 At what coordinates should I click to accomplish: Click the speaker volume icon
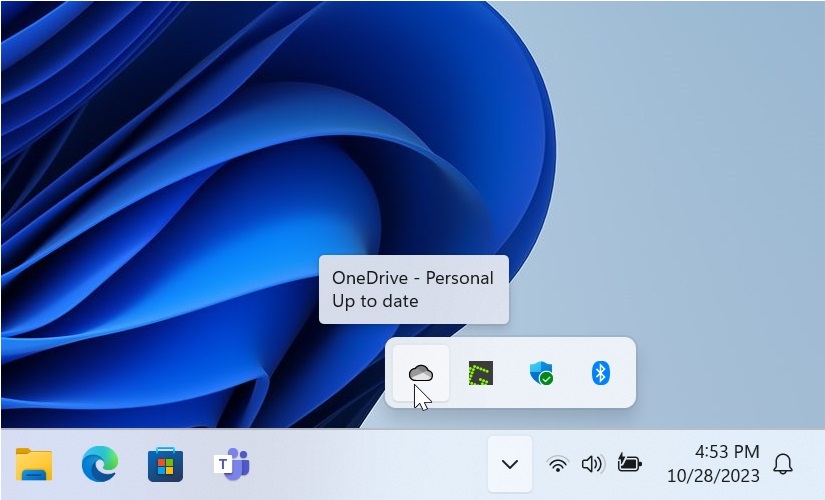point(592,464)
